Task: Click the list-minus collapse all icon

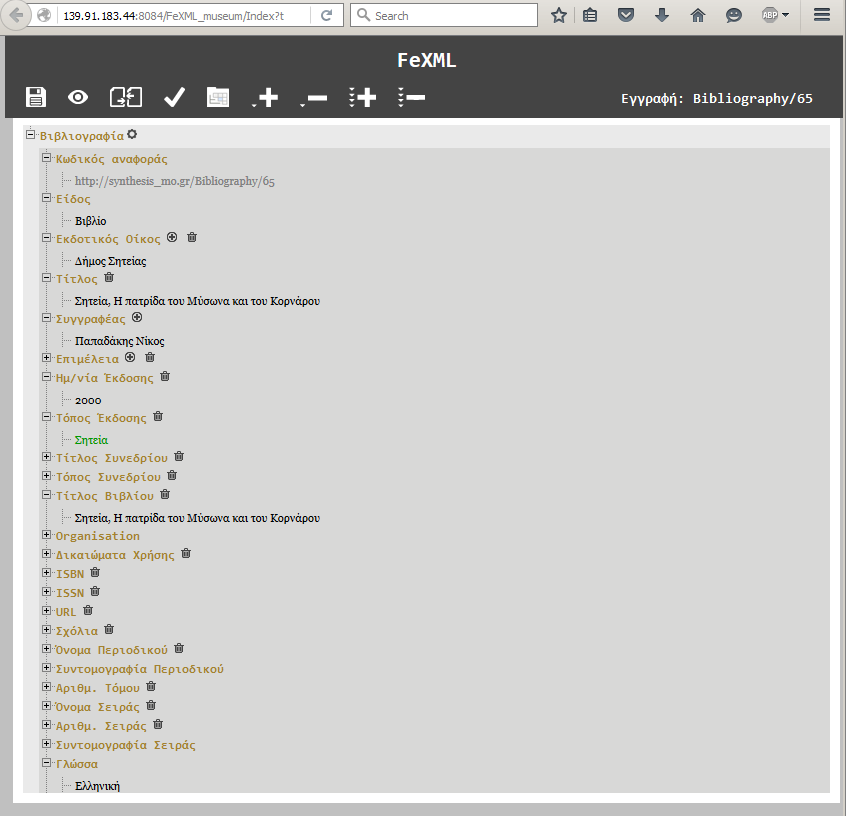Action: point(412,98)
